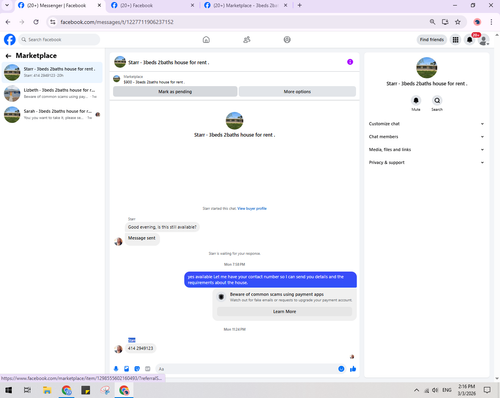Open Sticky Notes from taskbar
This screenshot has width=500, height=398.
point(86,390)
